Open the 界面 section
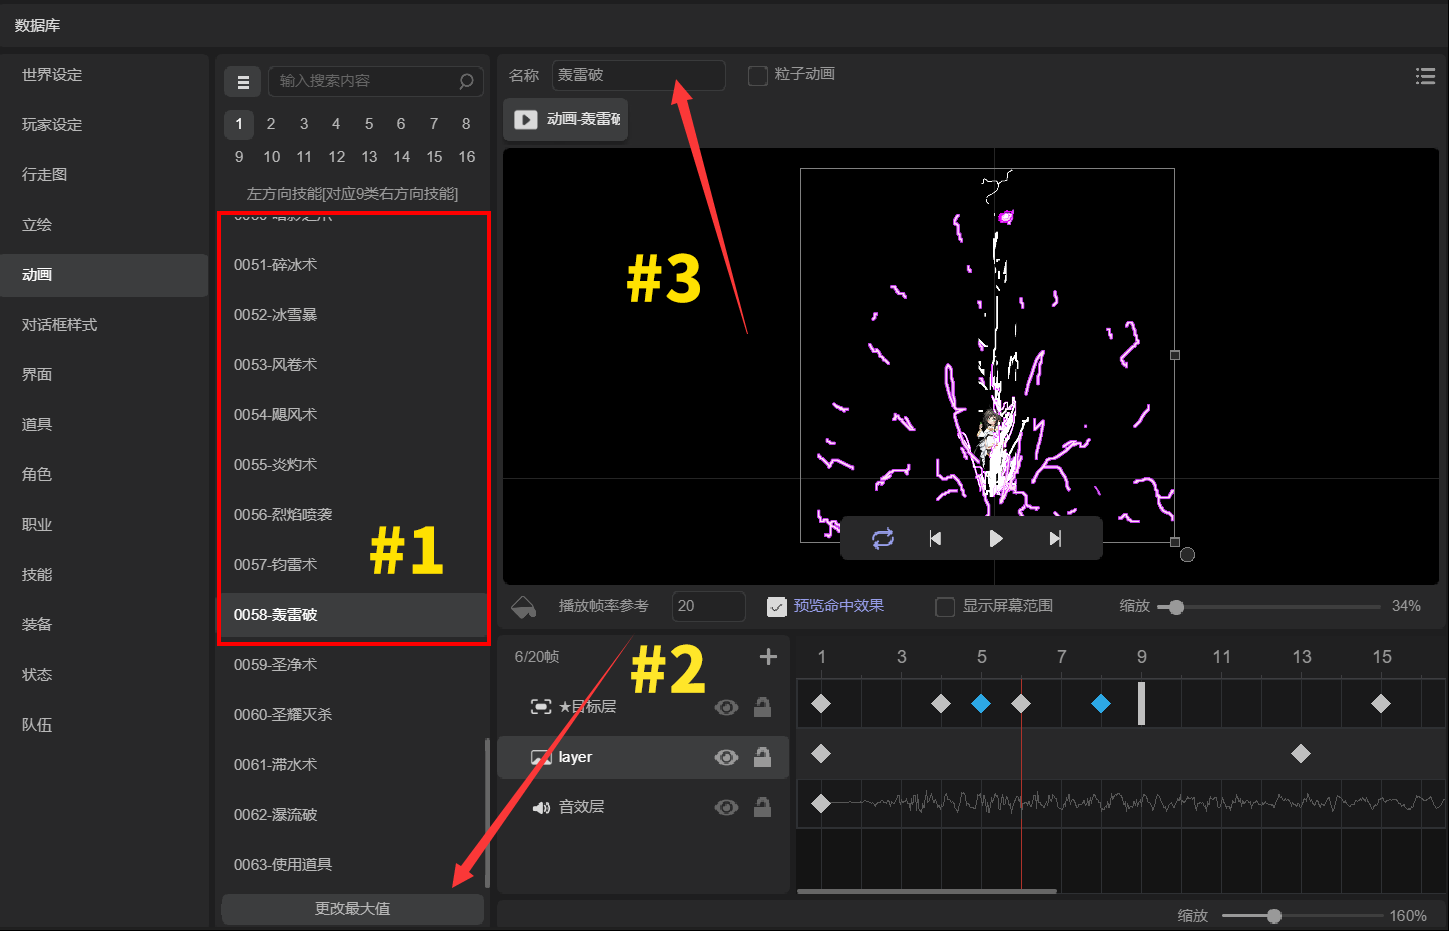1449x931 pixels. click(x=104, y=375)
